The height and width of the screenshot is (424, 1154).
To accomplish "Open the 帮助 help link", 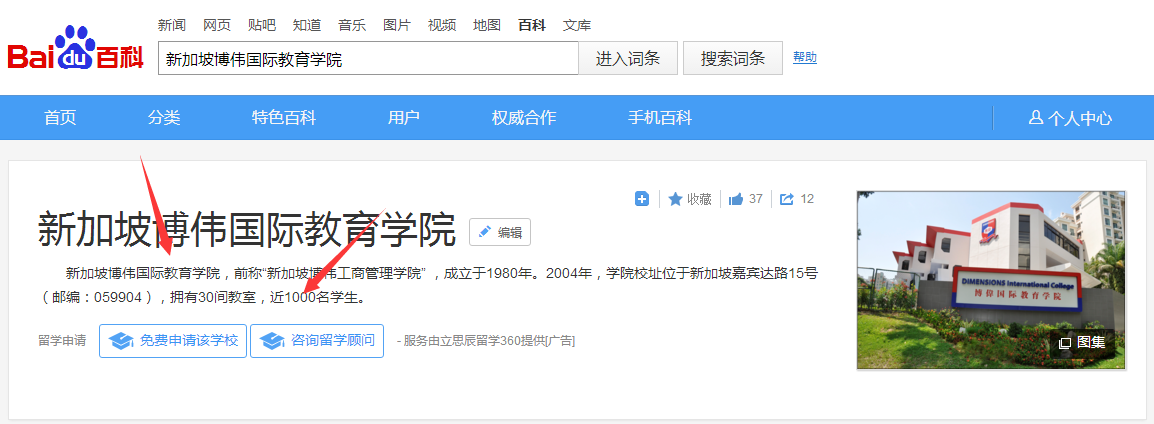I will click(804, 57).
